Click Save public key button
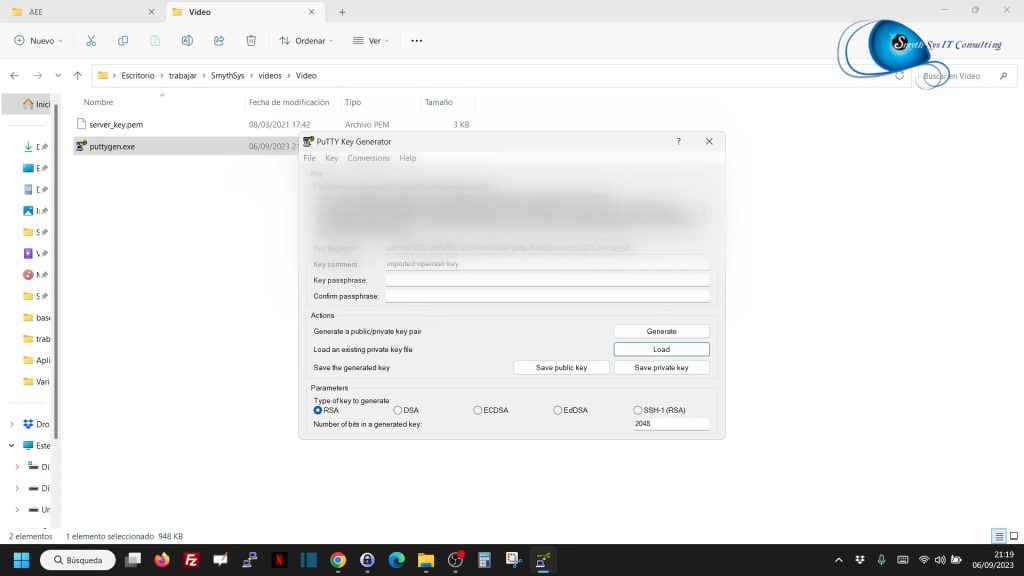 [x=562, y=368]
